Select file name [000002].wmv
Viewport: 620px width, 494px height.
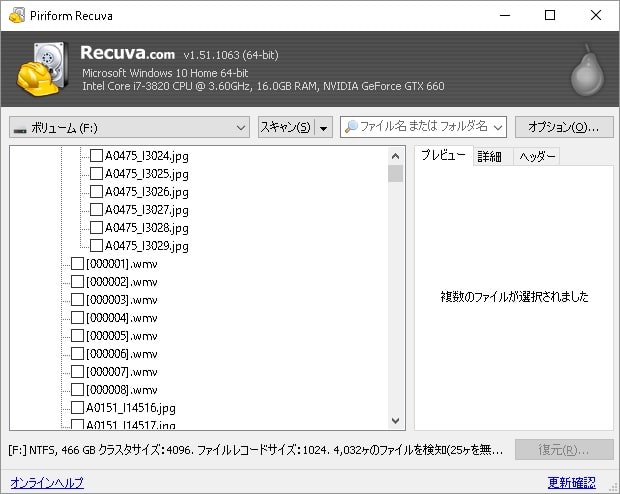[122, 282]
